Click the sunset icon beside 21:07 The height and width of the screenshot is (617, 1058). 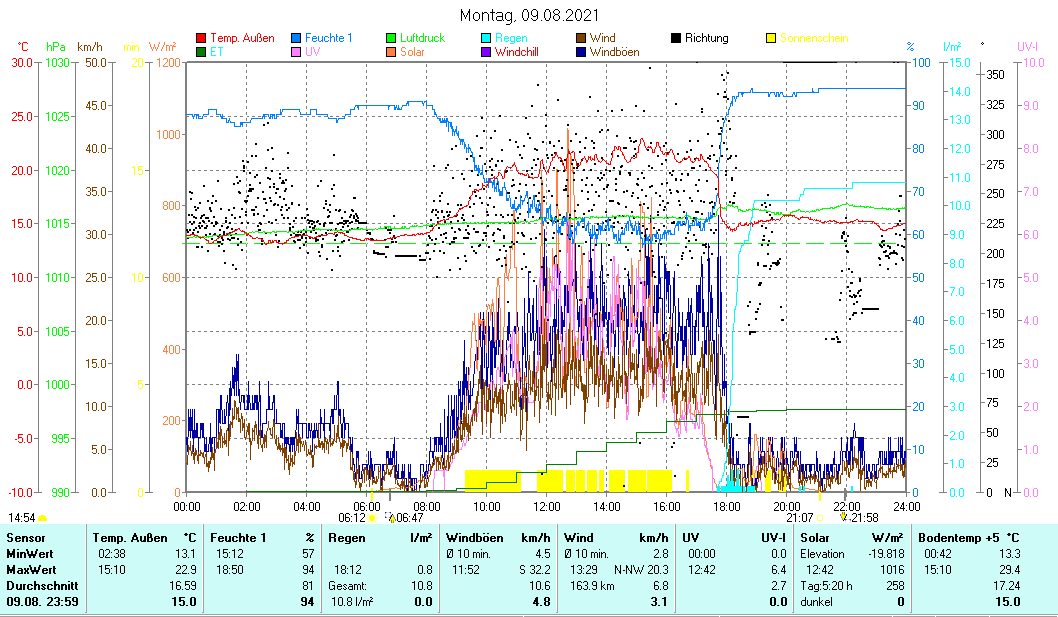tap(820, 518)
